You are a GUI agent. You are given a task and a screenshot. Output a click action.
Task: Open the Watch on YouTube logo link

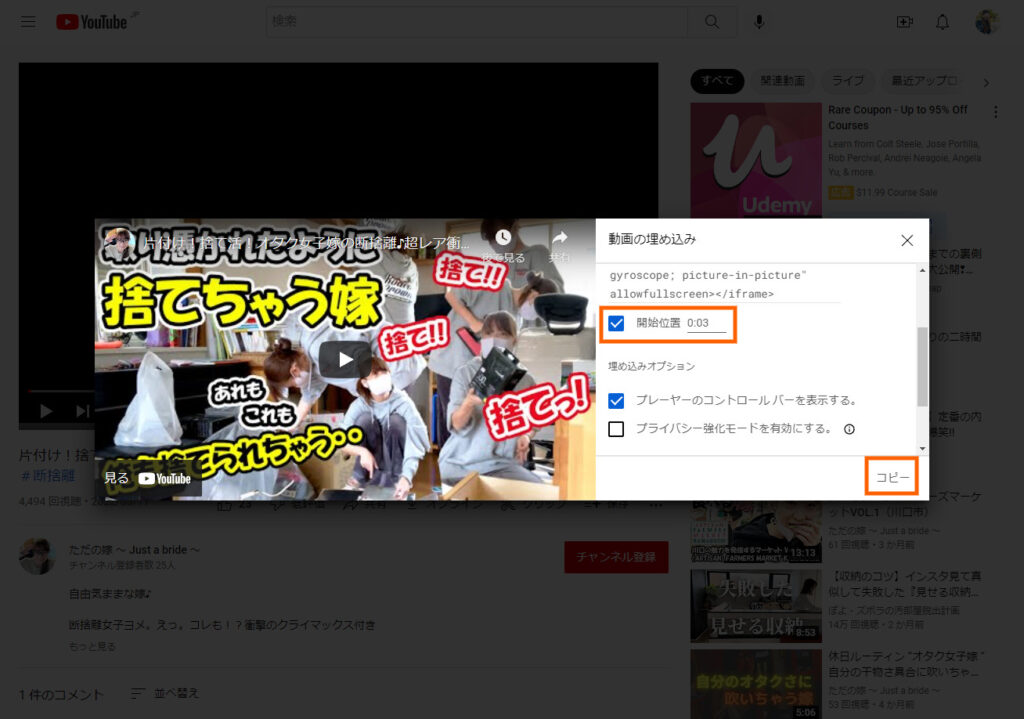[165, 479]
